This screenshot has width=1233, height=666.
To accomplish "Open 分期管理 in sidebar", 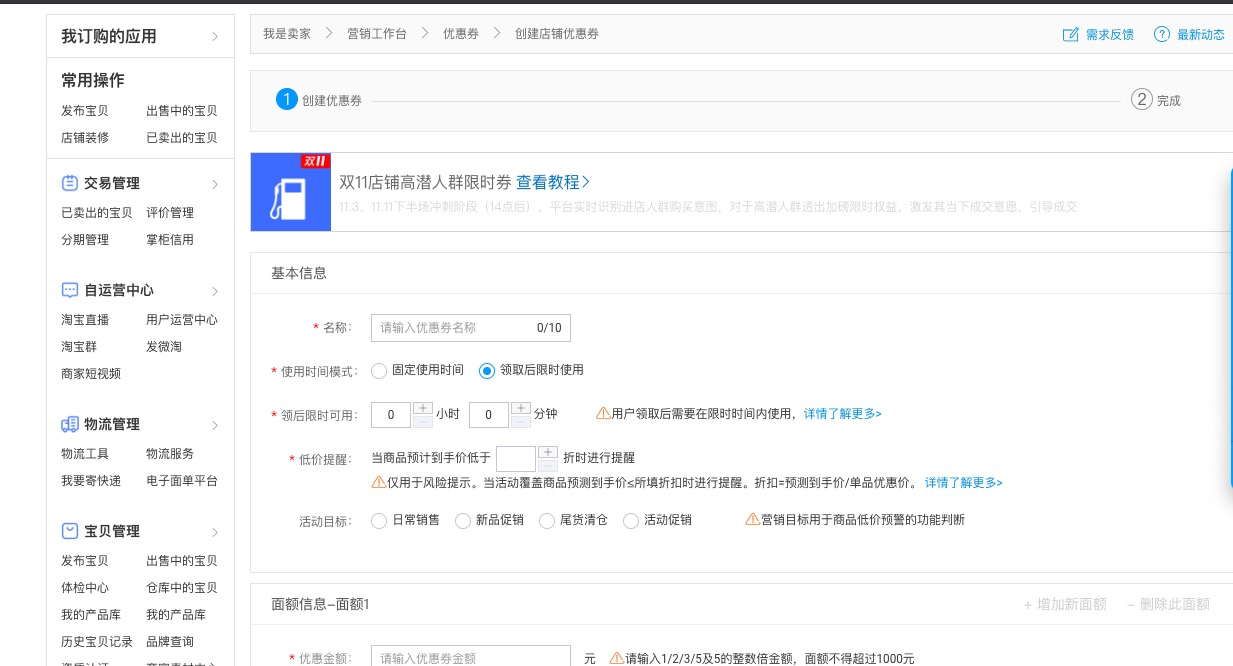I will [85, 240].
